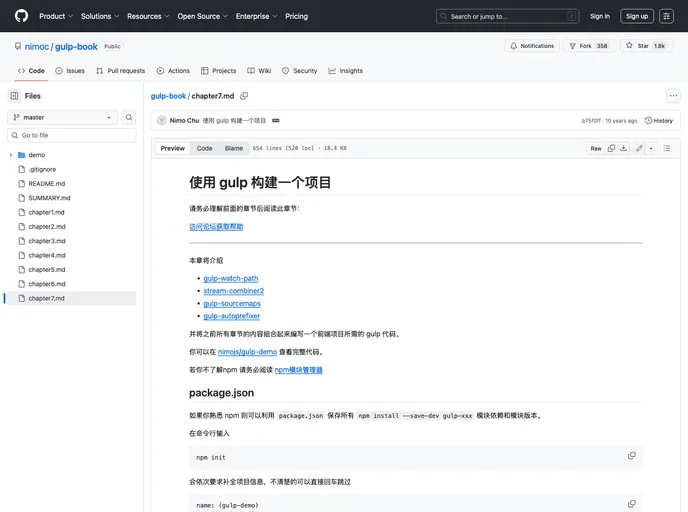Open the gulp-book repository link
Image resolution: width=688 pixels, height=512 pixels.
point(76,47)
